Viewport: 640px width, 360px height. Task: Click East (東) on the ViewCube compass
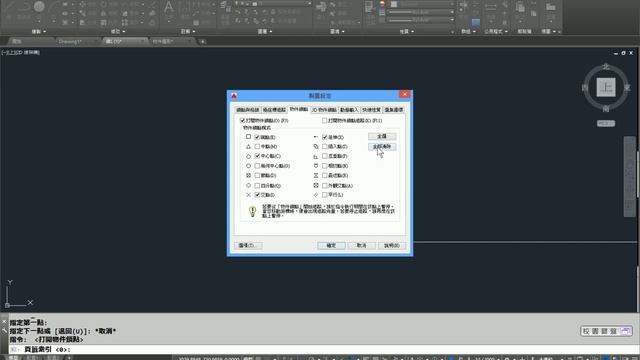coord(627,88)
